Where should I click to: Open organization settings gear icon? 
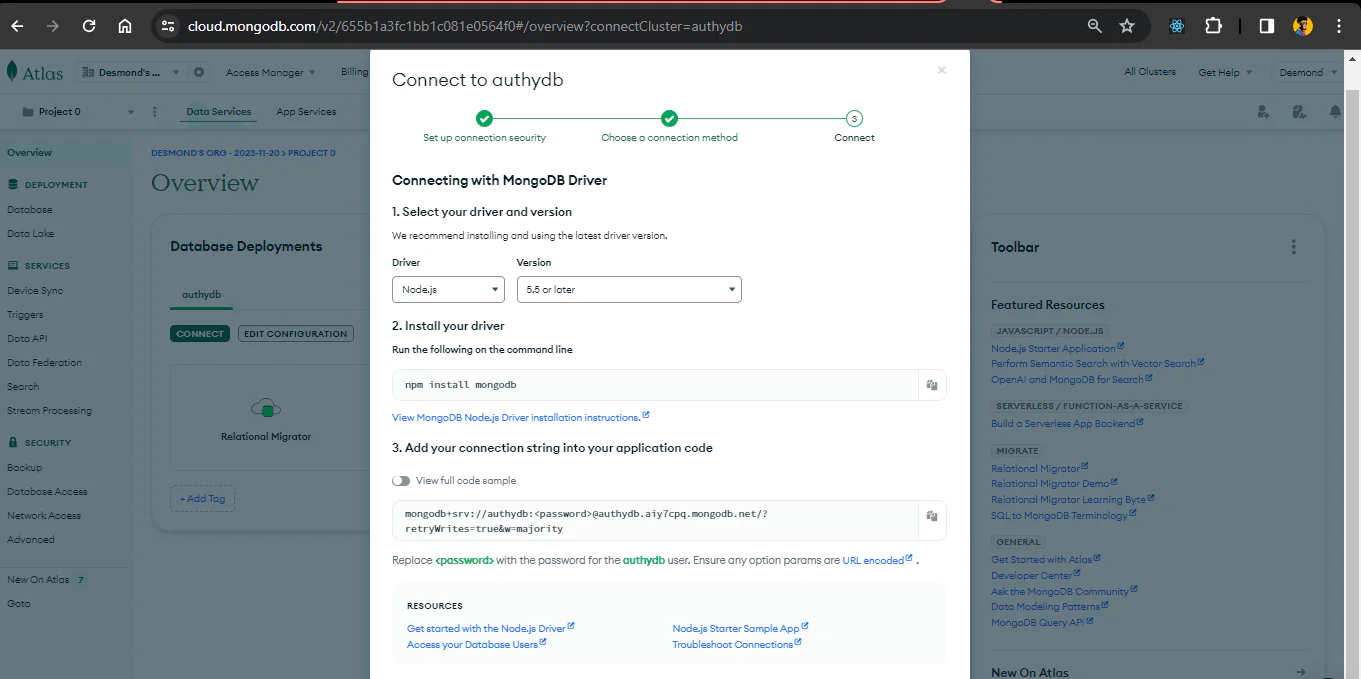pyautogui.click(x=199, y=72)
